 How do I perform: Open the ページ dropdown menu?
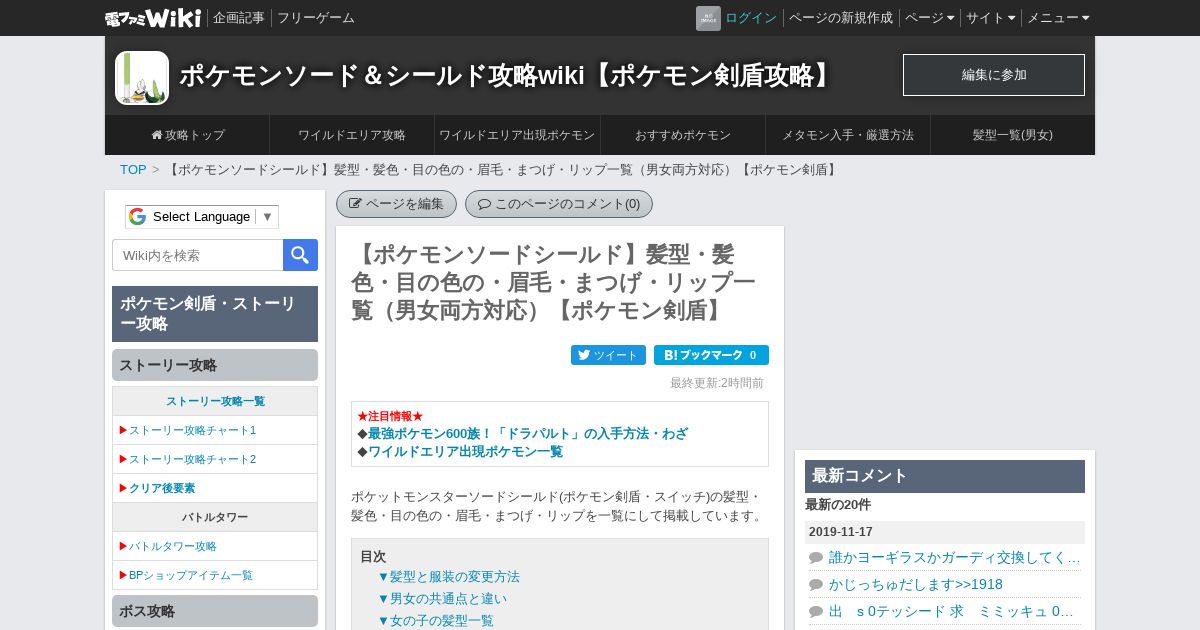click(929, 18)
